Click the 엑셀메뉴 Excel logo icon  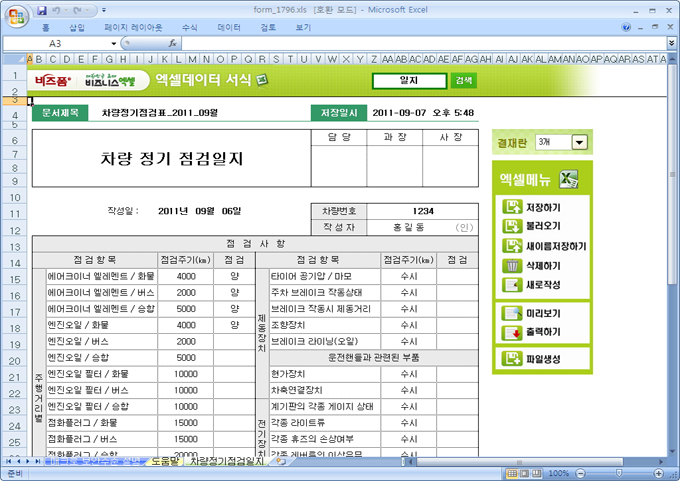point(569,179)
